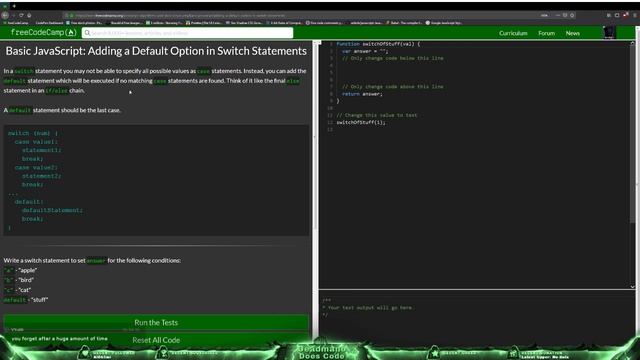The width and height of the screenshot is (640, 360).
Task: Click the browser home icon
Action: click(x=29, y=15)
